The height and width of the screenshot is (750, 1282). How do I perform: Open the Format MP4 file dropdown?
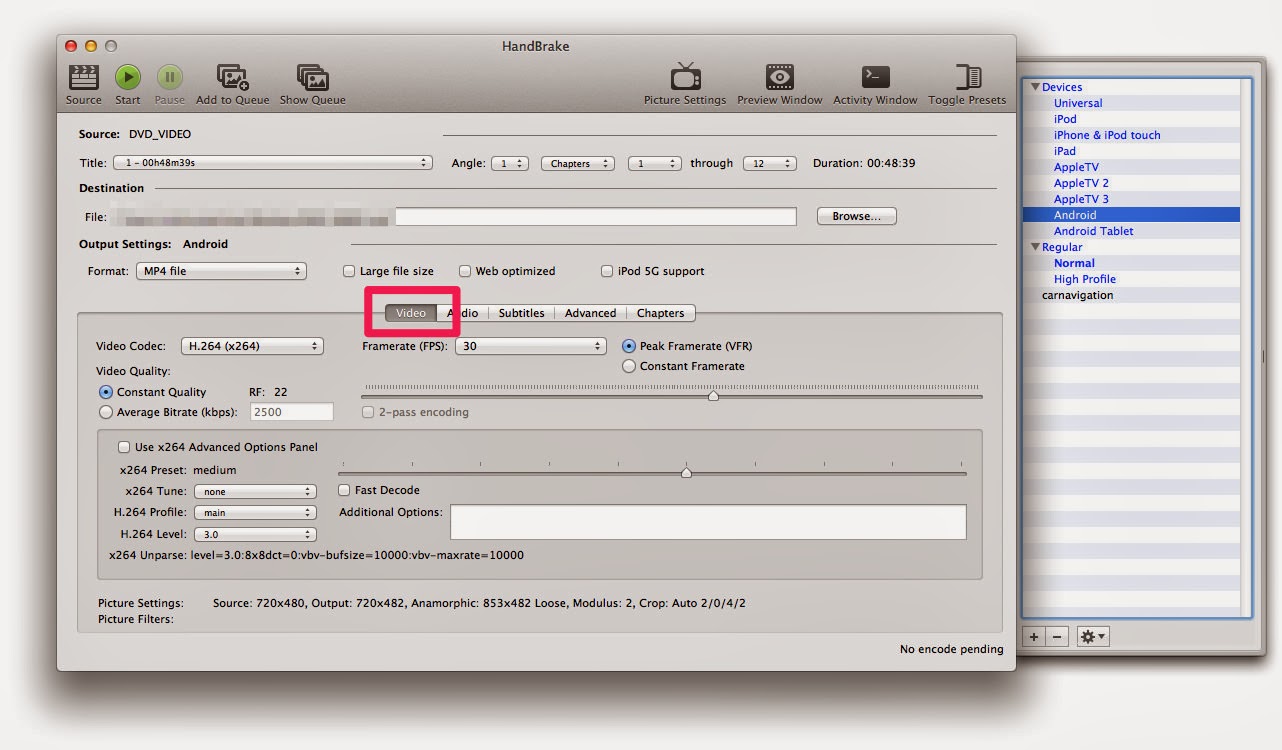[221, 271]
